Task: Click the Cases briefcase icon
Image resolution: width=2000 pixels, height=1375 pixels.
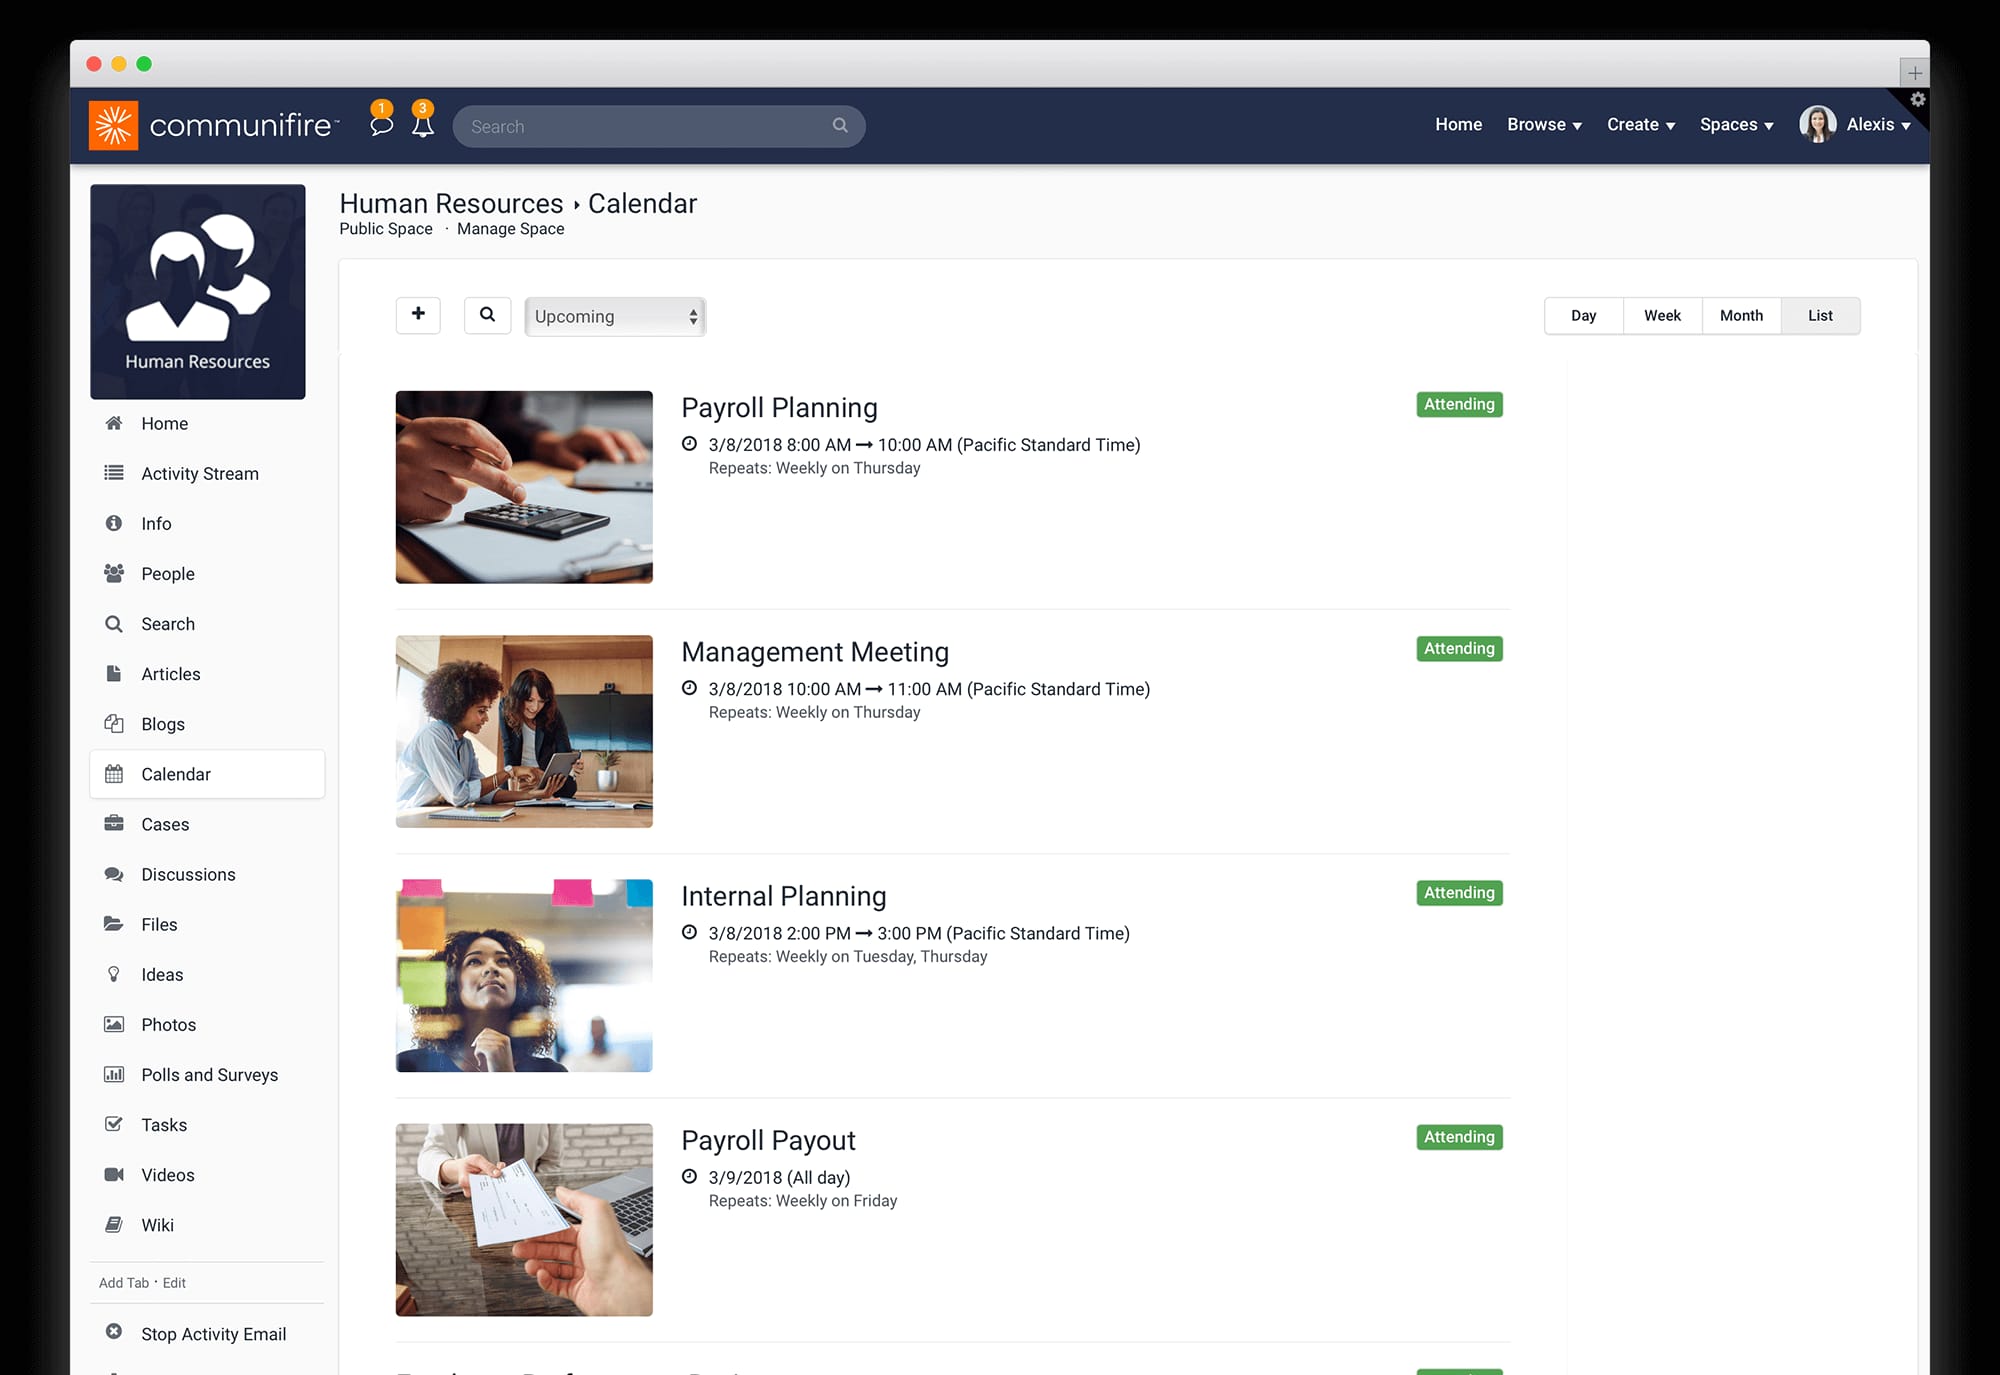Action: tap(114, 823)
